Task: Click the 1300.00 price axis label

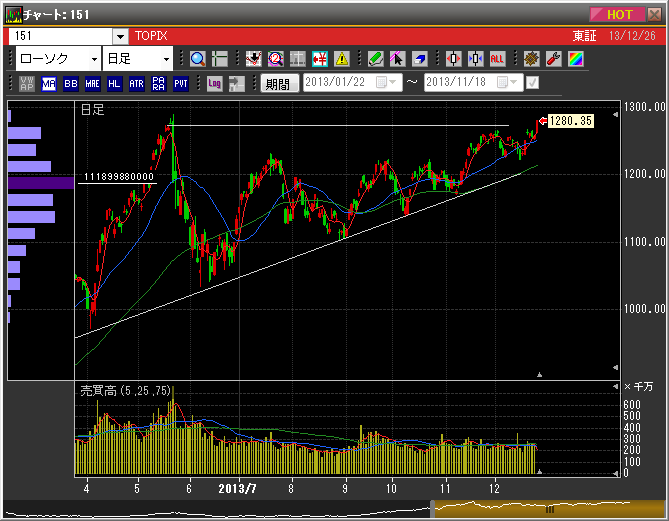Action: (644, 107)
